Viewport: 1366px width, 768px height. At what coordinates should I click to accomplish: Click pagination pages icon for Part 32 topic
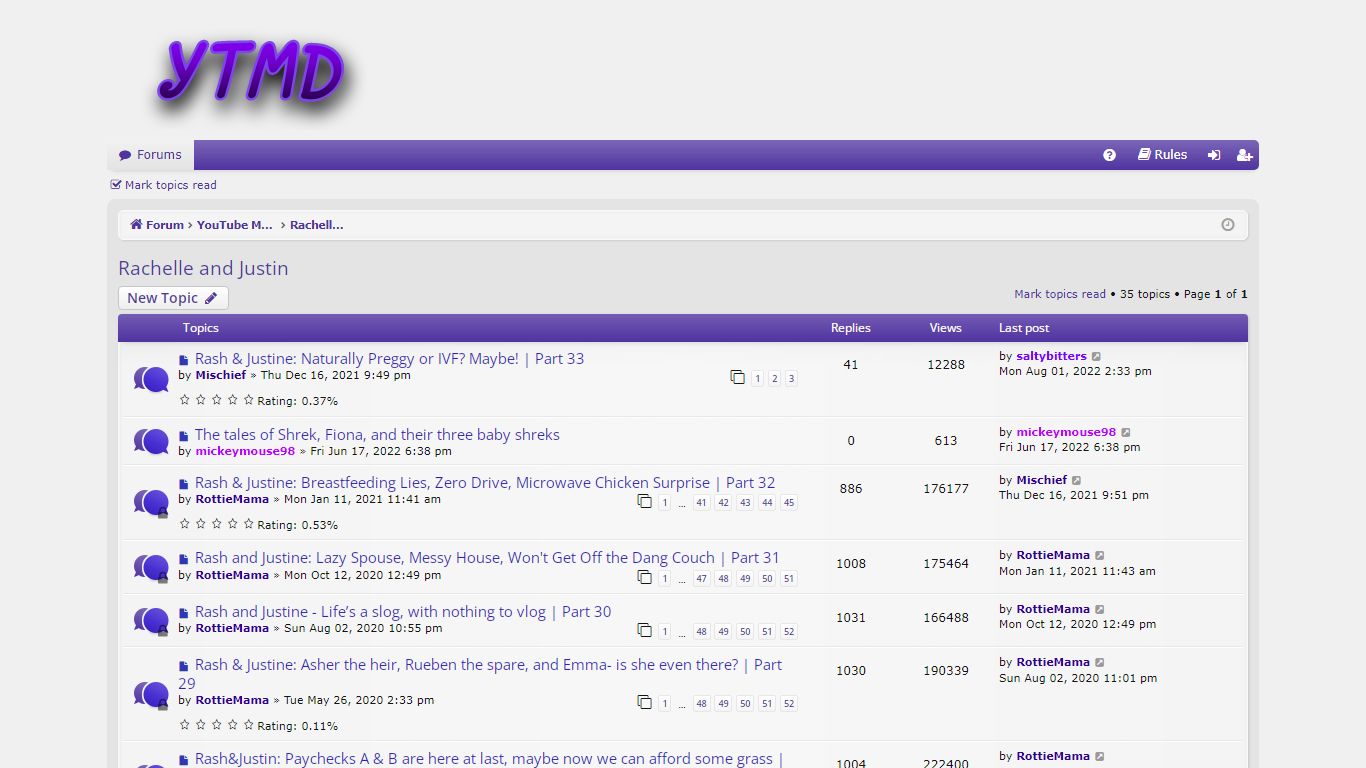point(645,501)
